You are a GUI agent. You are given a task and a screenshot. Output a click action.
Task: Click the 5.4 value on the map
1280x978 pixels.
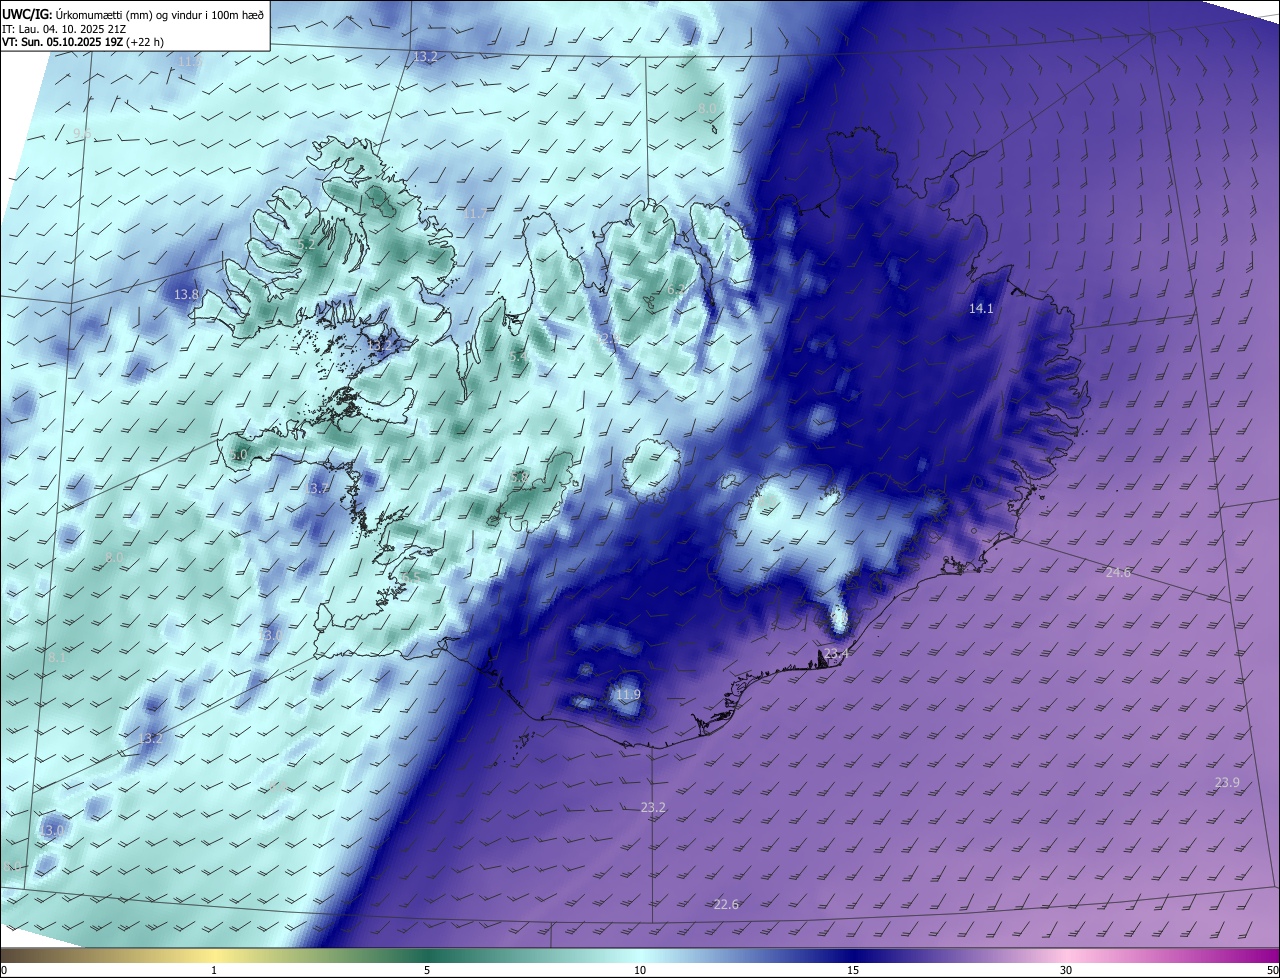click(x=518, y=357)
